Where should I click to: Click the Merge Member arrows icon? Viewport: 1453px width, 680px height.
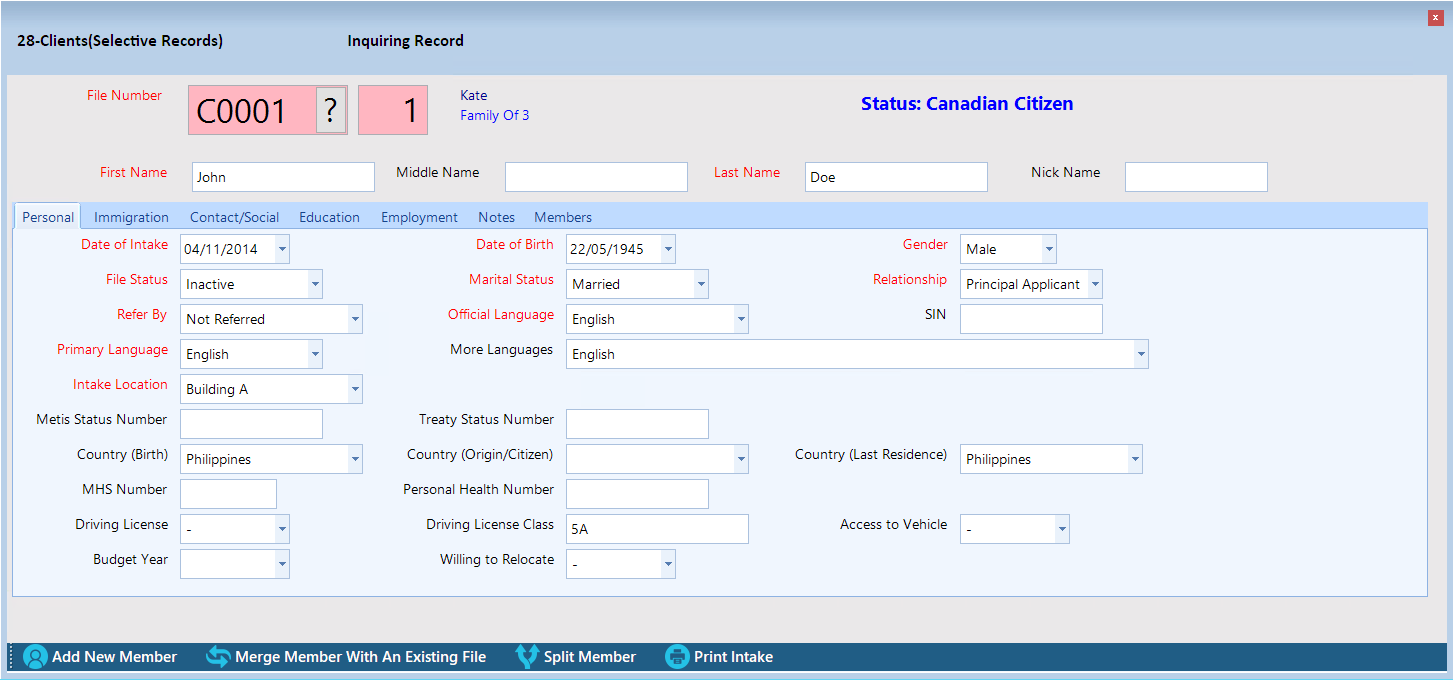tap(218, 657)
